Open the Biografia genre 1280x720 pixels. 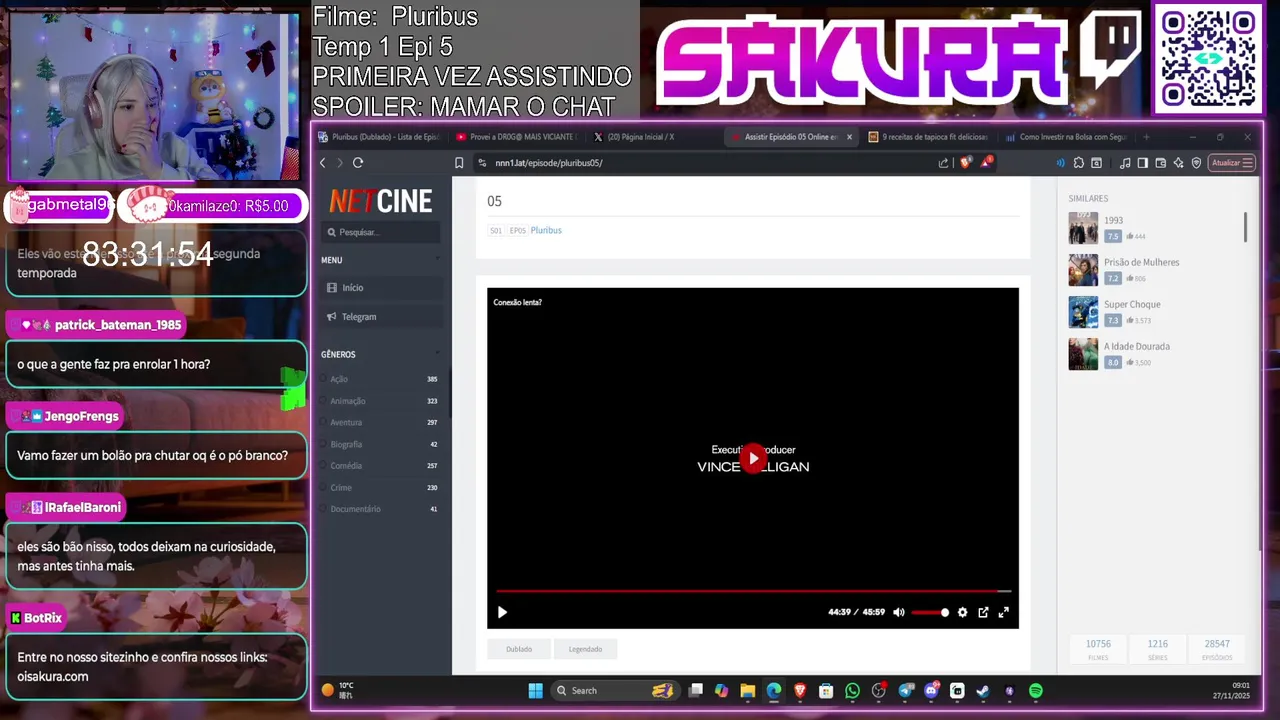pyautogui.click(x=346, y=444)
